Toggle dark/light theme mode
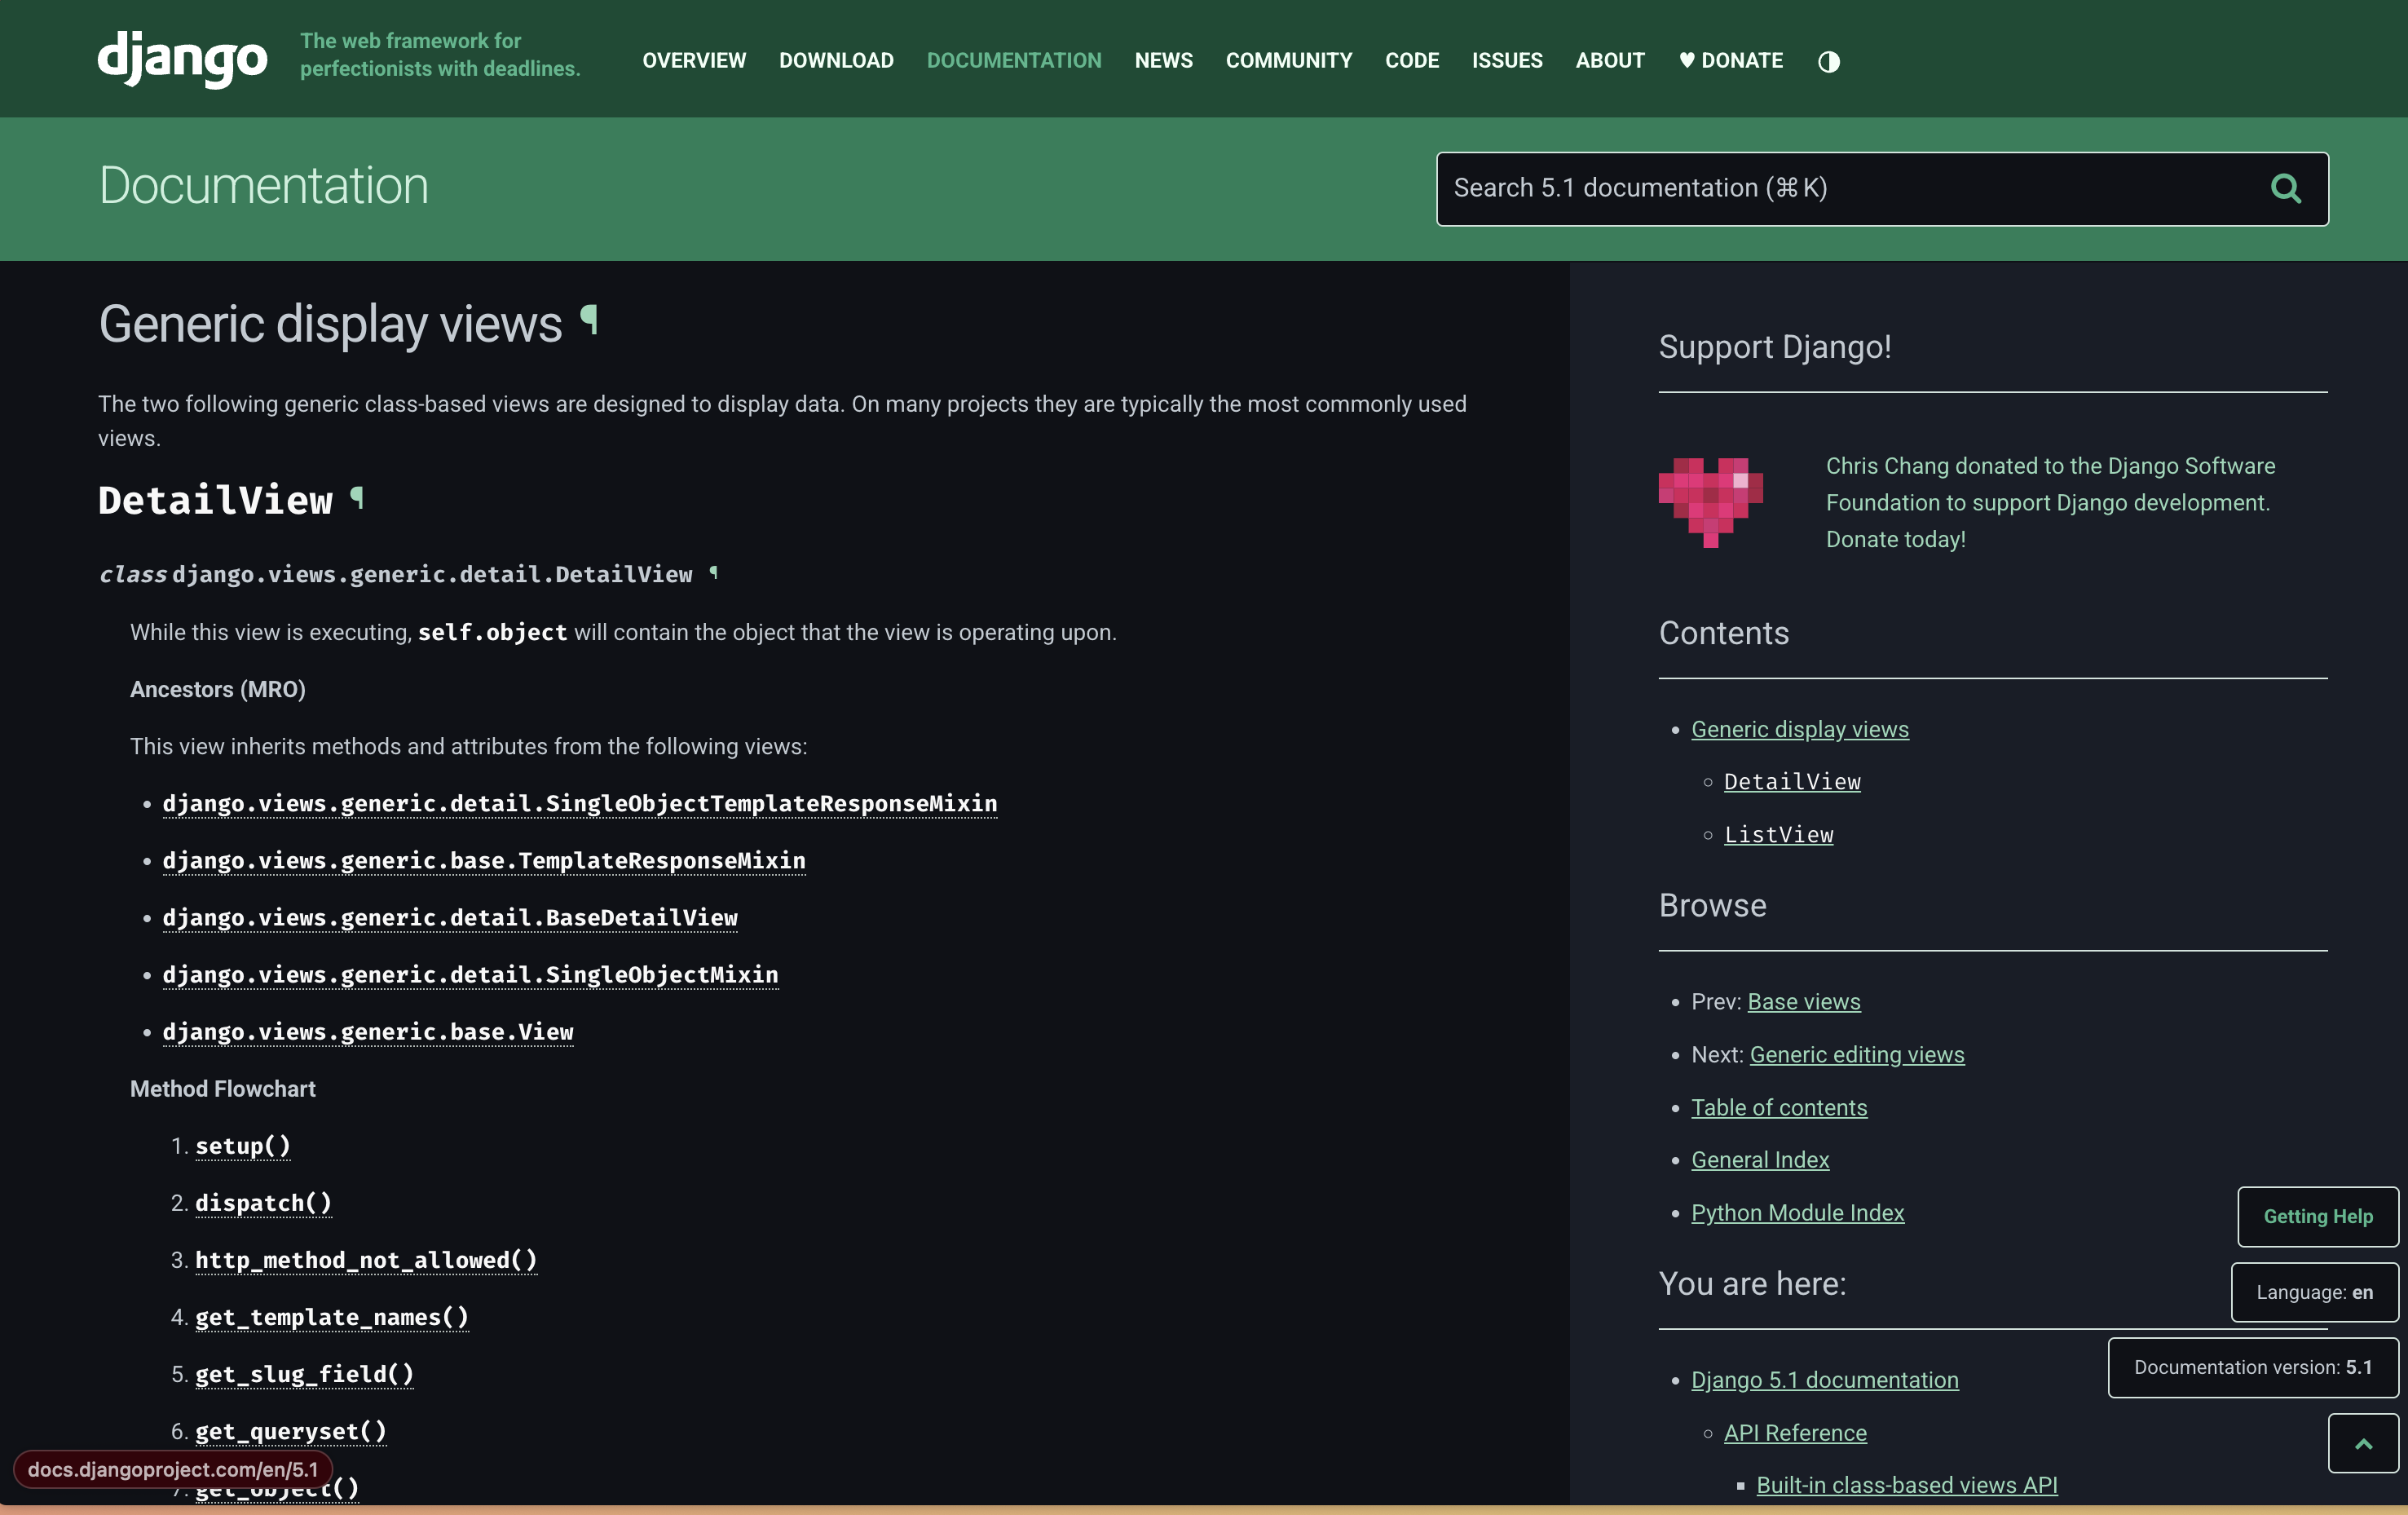The image size is (2408, 1515). tap(1829, 61)
